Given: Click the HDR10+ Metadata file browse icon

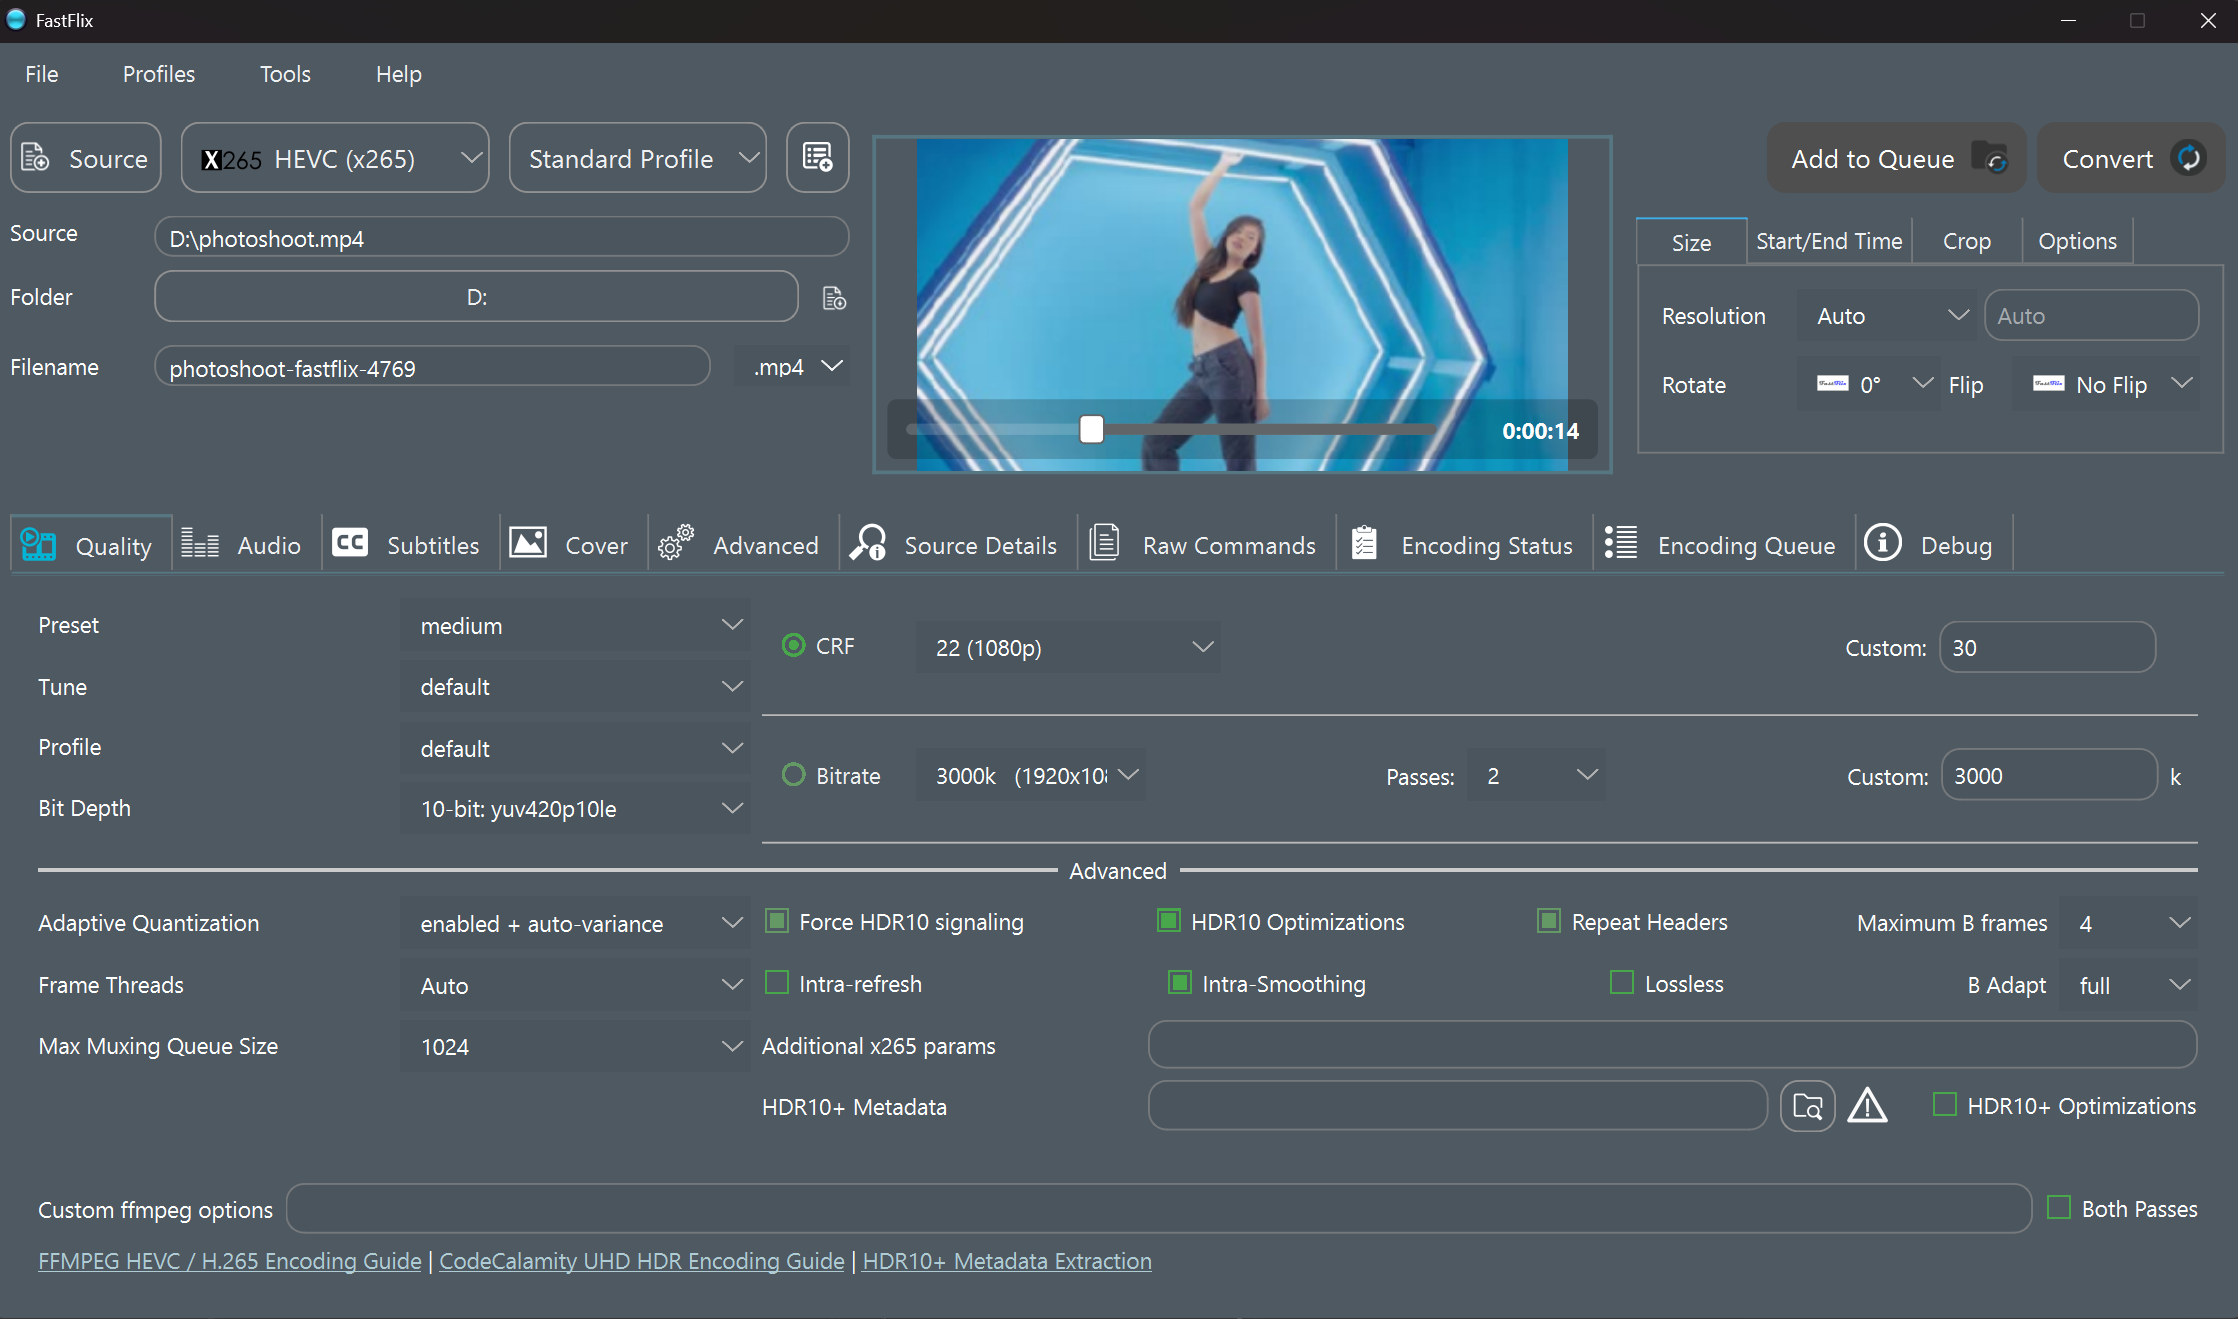Looking at the screenshot, I should (x=1807, y=1106).
